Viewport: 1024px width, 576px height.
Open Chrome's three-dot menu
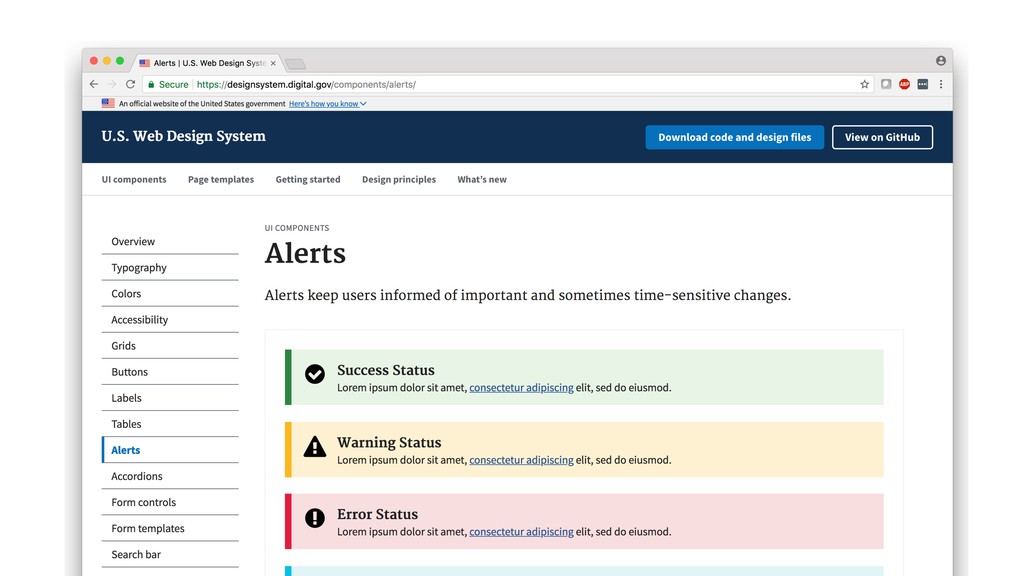[941, 84]
